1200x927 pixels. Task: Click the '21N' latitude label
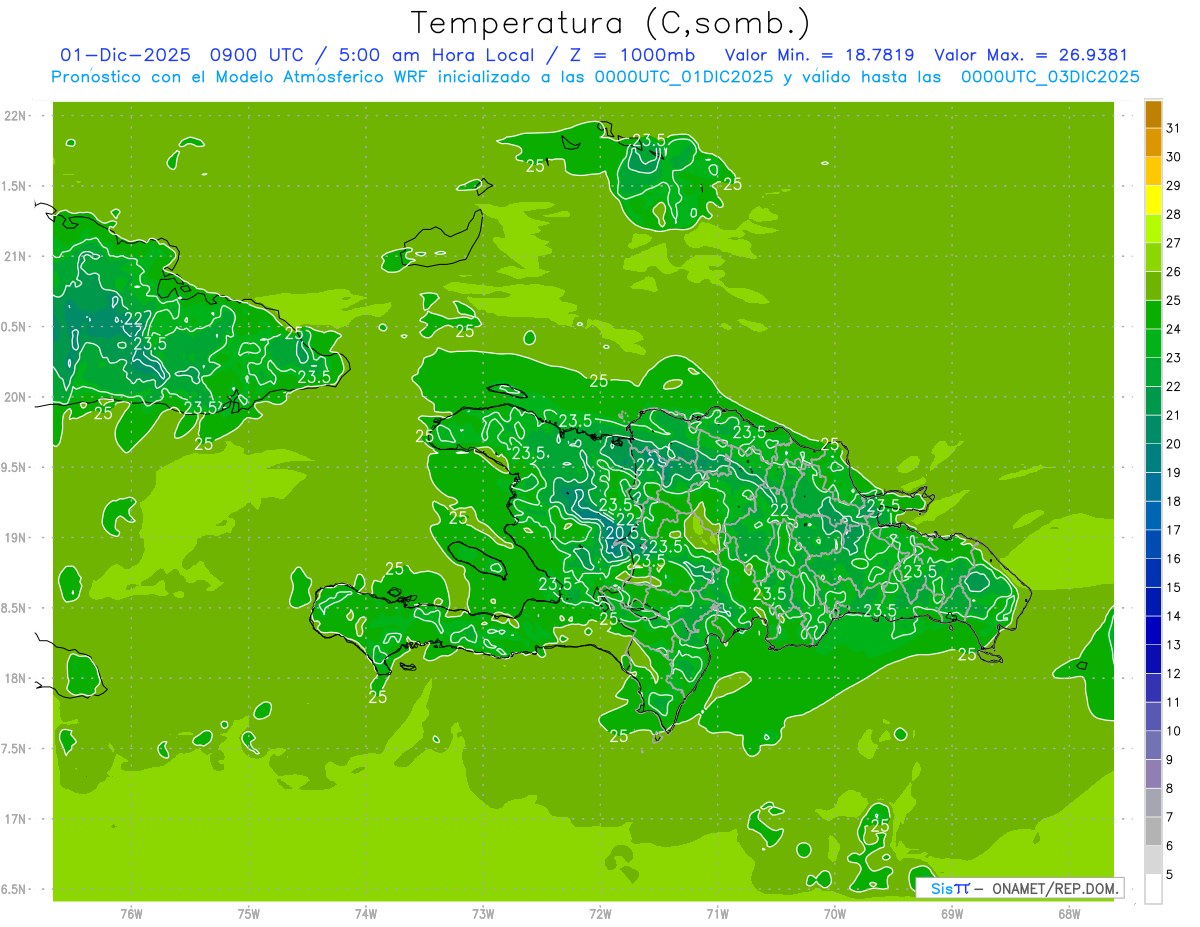click(16, 256)
